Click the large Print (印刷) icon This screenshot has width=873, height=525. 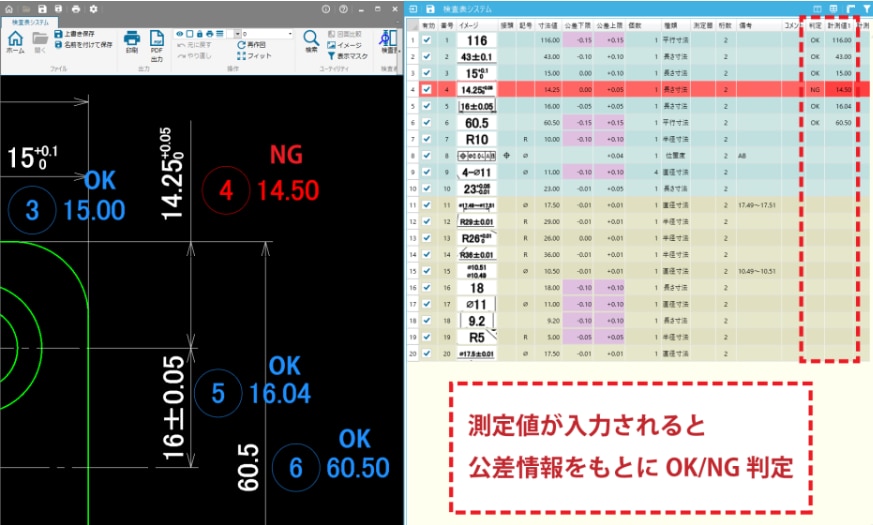pyautogui.click(x=132, y=42)
